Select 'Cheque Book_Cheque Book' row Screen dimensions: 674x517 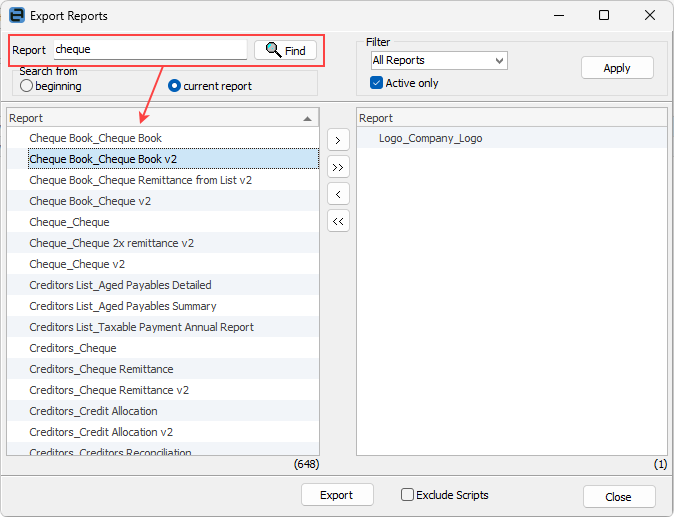162,138
